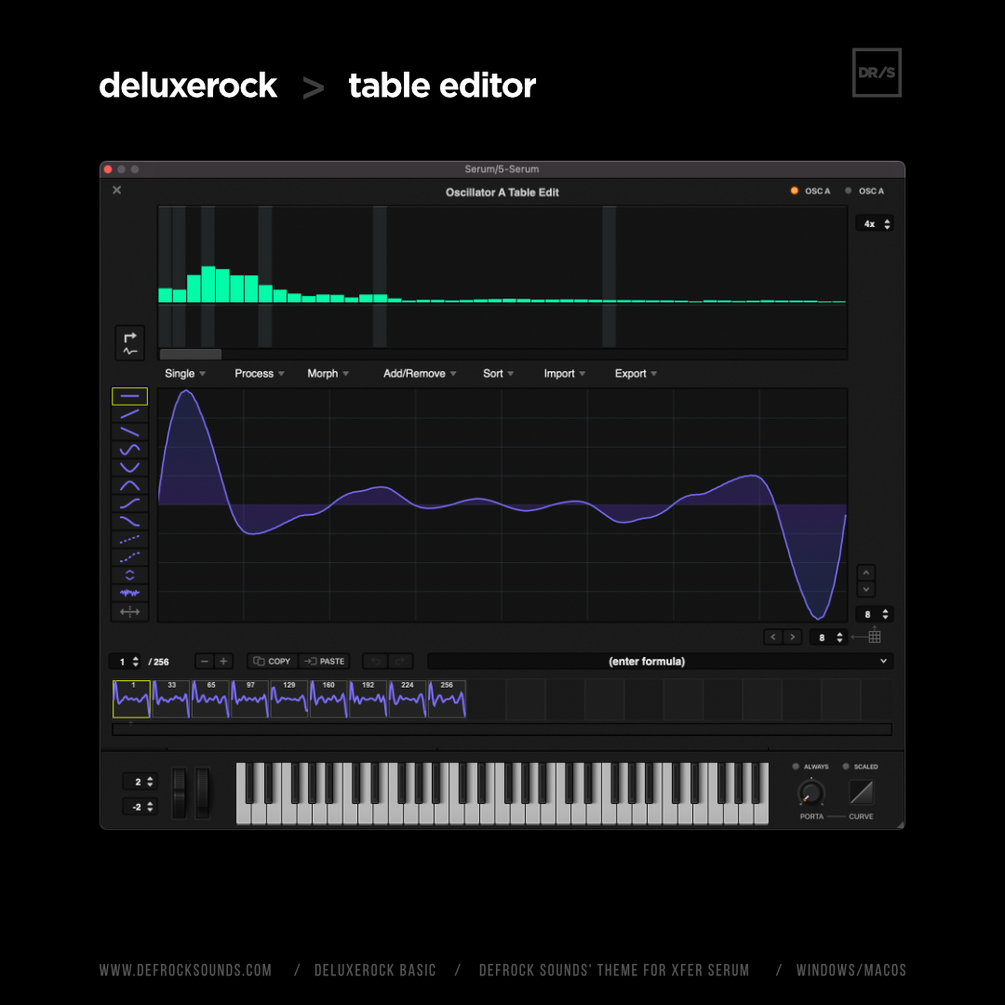Select waveform frame thumbnail 160
Viewport: 1005px width, 1005px height.
pyautogui.click(x=328, y=699)
